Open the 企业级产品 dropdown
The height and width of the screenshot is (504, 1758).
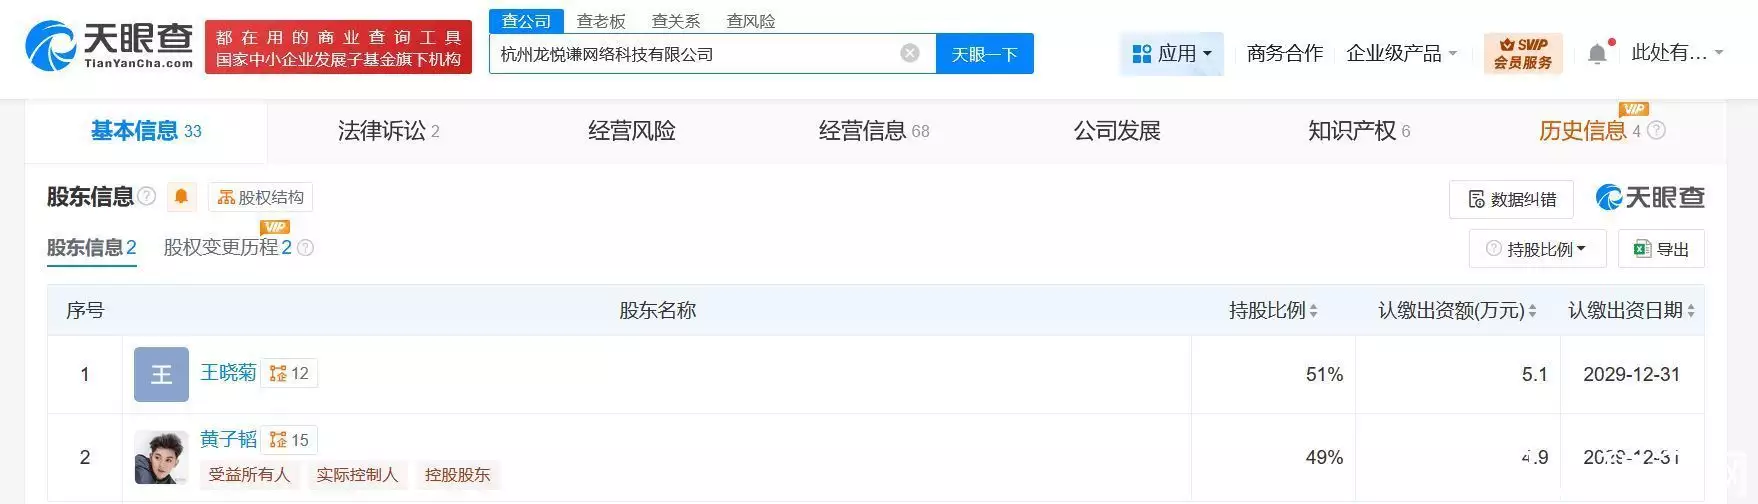point(1401,53)
